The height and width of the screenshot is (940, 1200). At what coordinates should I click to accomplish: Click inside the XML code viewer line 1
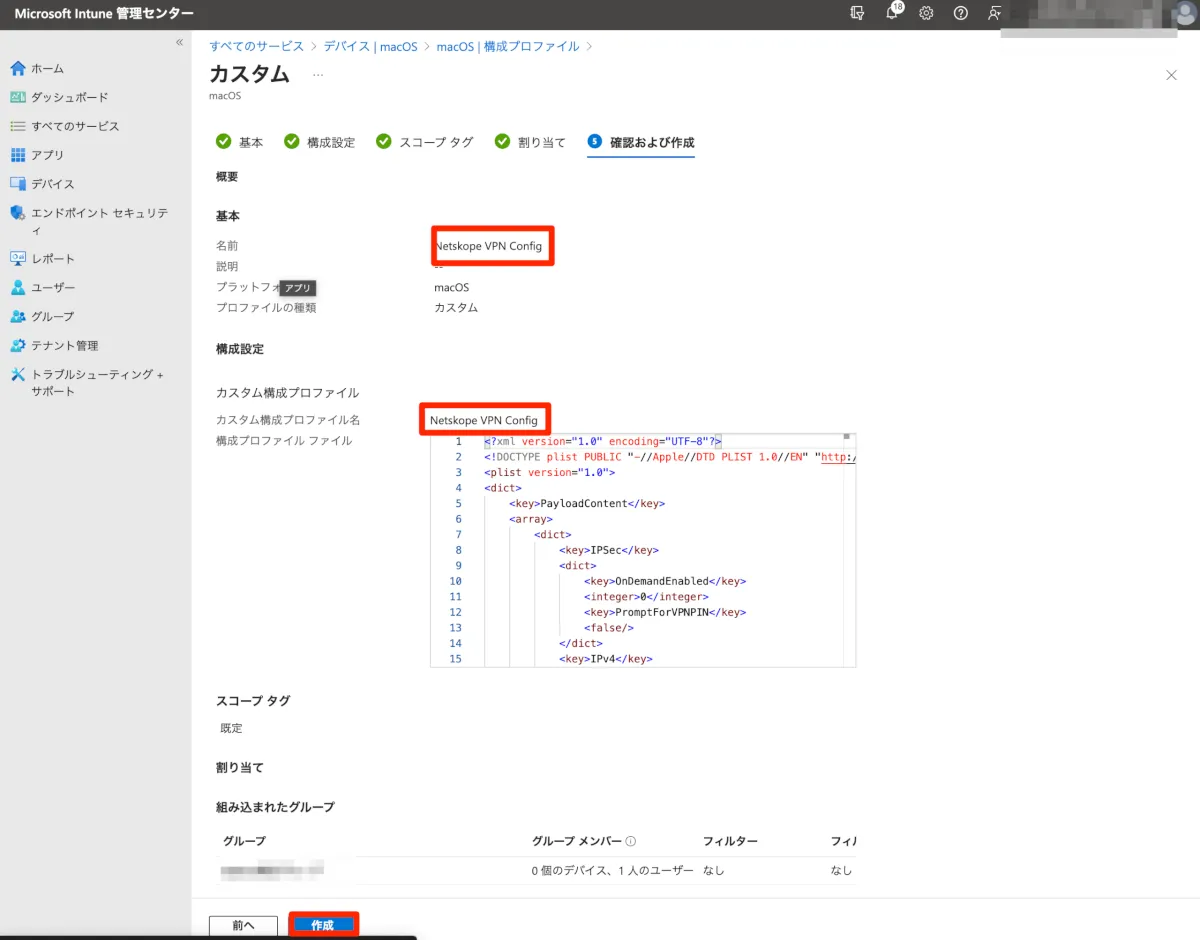click(x=603, y=441)
